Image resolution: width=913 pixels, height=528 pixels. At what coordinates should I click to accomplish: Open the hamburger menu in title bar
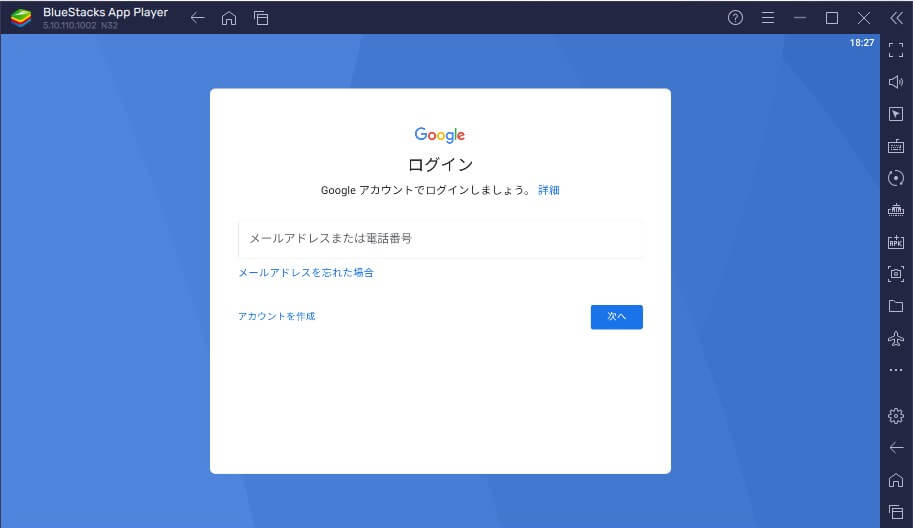[767, 18]
